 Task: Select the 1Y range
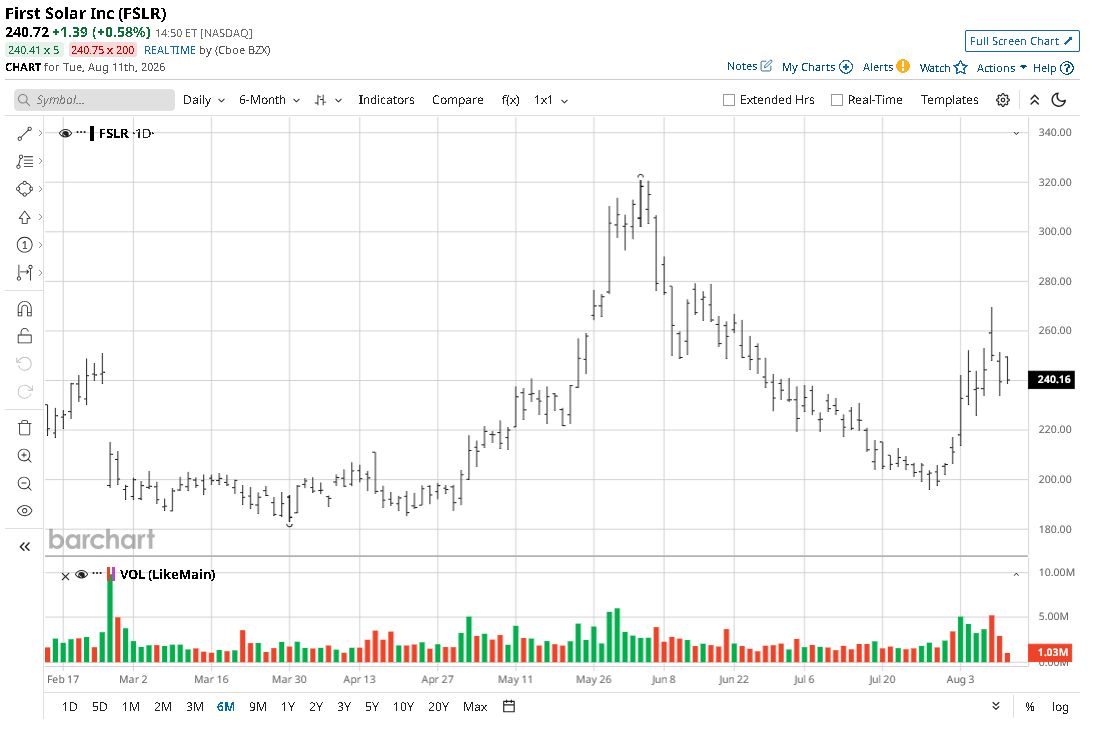click(288, 707)
